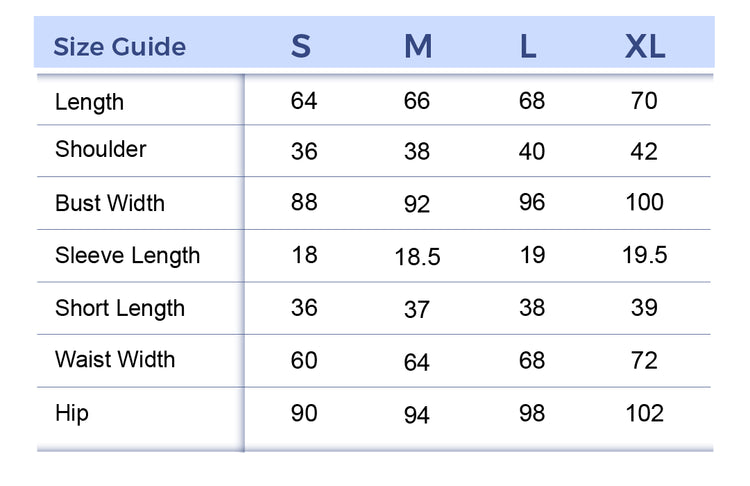Click the Hip row label
Screen dimensions: 750x486
72,412
